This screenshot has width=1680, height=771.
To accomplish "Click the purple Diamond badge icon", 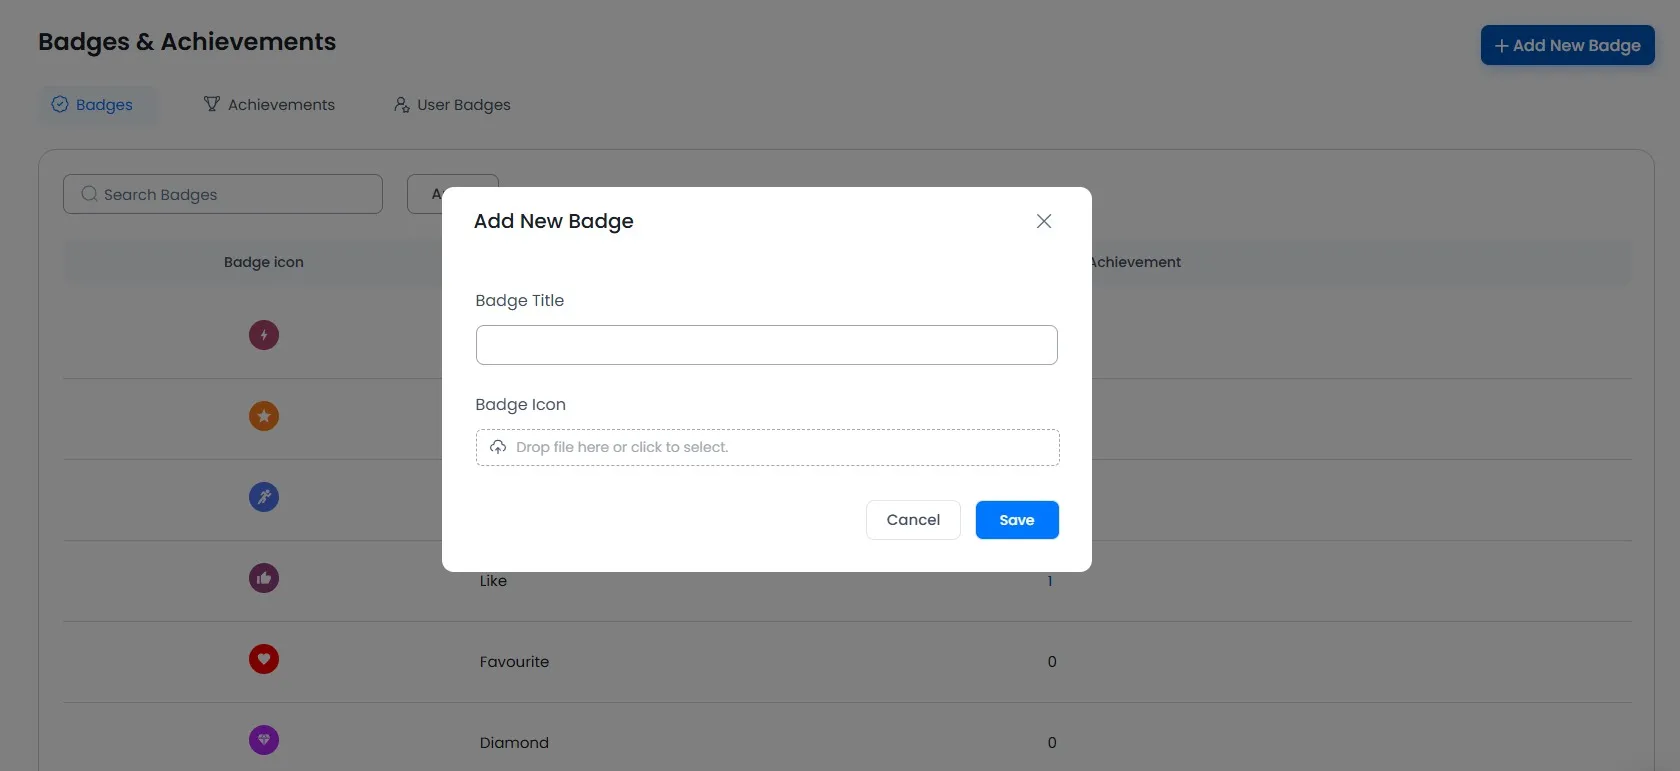I will 263,740.
